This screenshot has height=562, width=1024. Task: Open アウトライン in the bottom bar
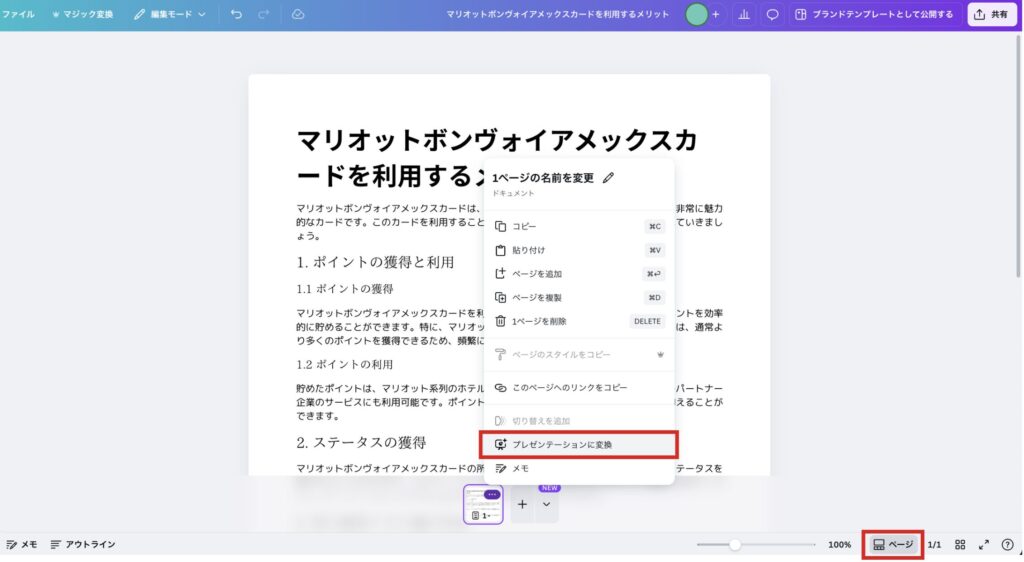pyautogui.click(x=83, y=544)
